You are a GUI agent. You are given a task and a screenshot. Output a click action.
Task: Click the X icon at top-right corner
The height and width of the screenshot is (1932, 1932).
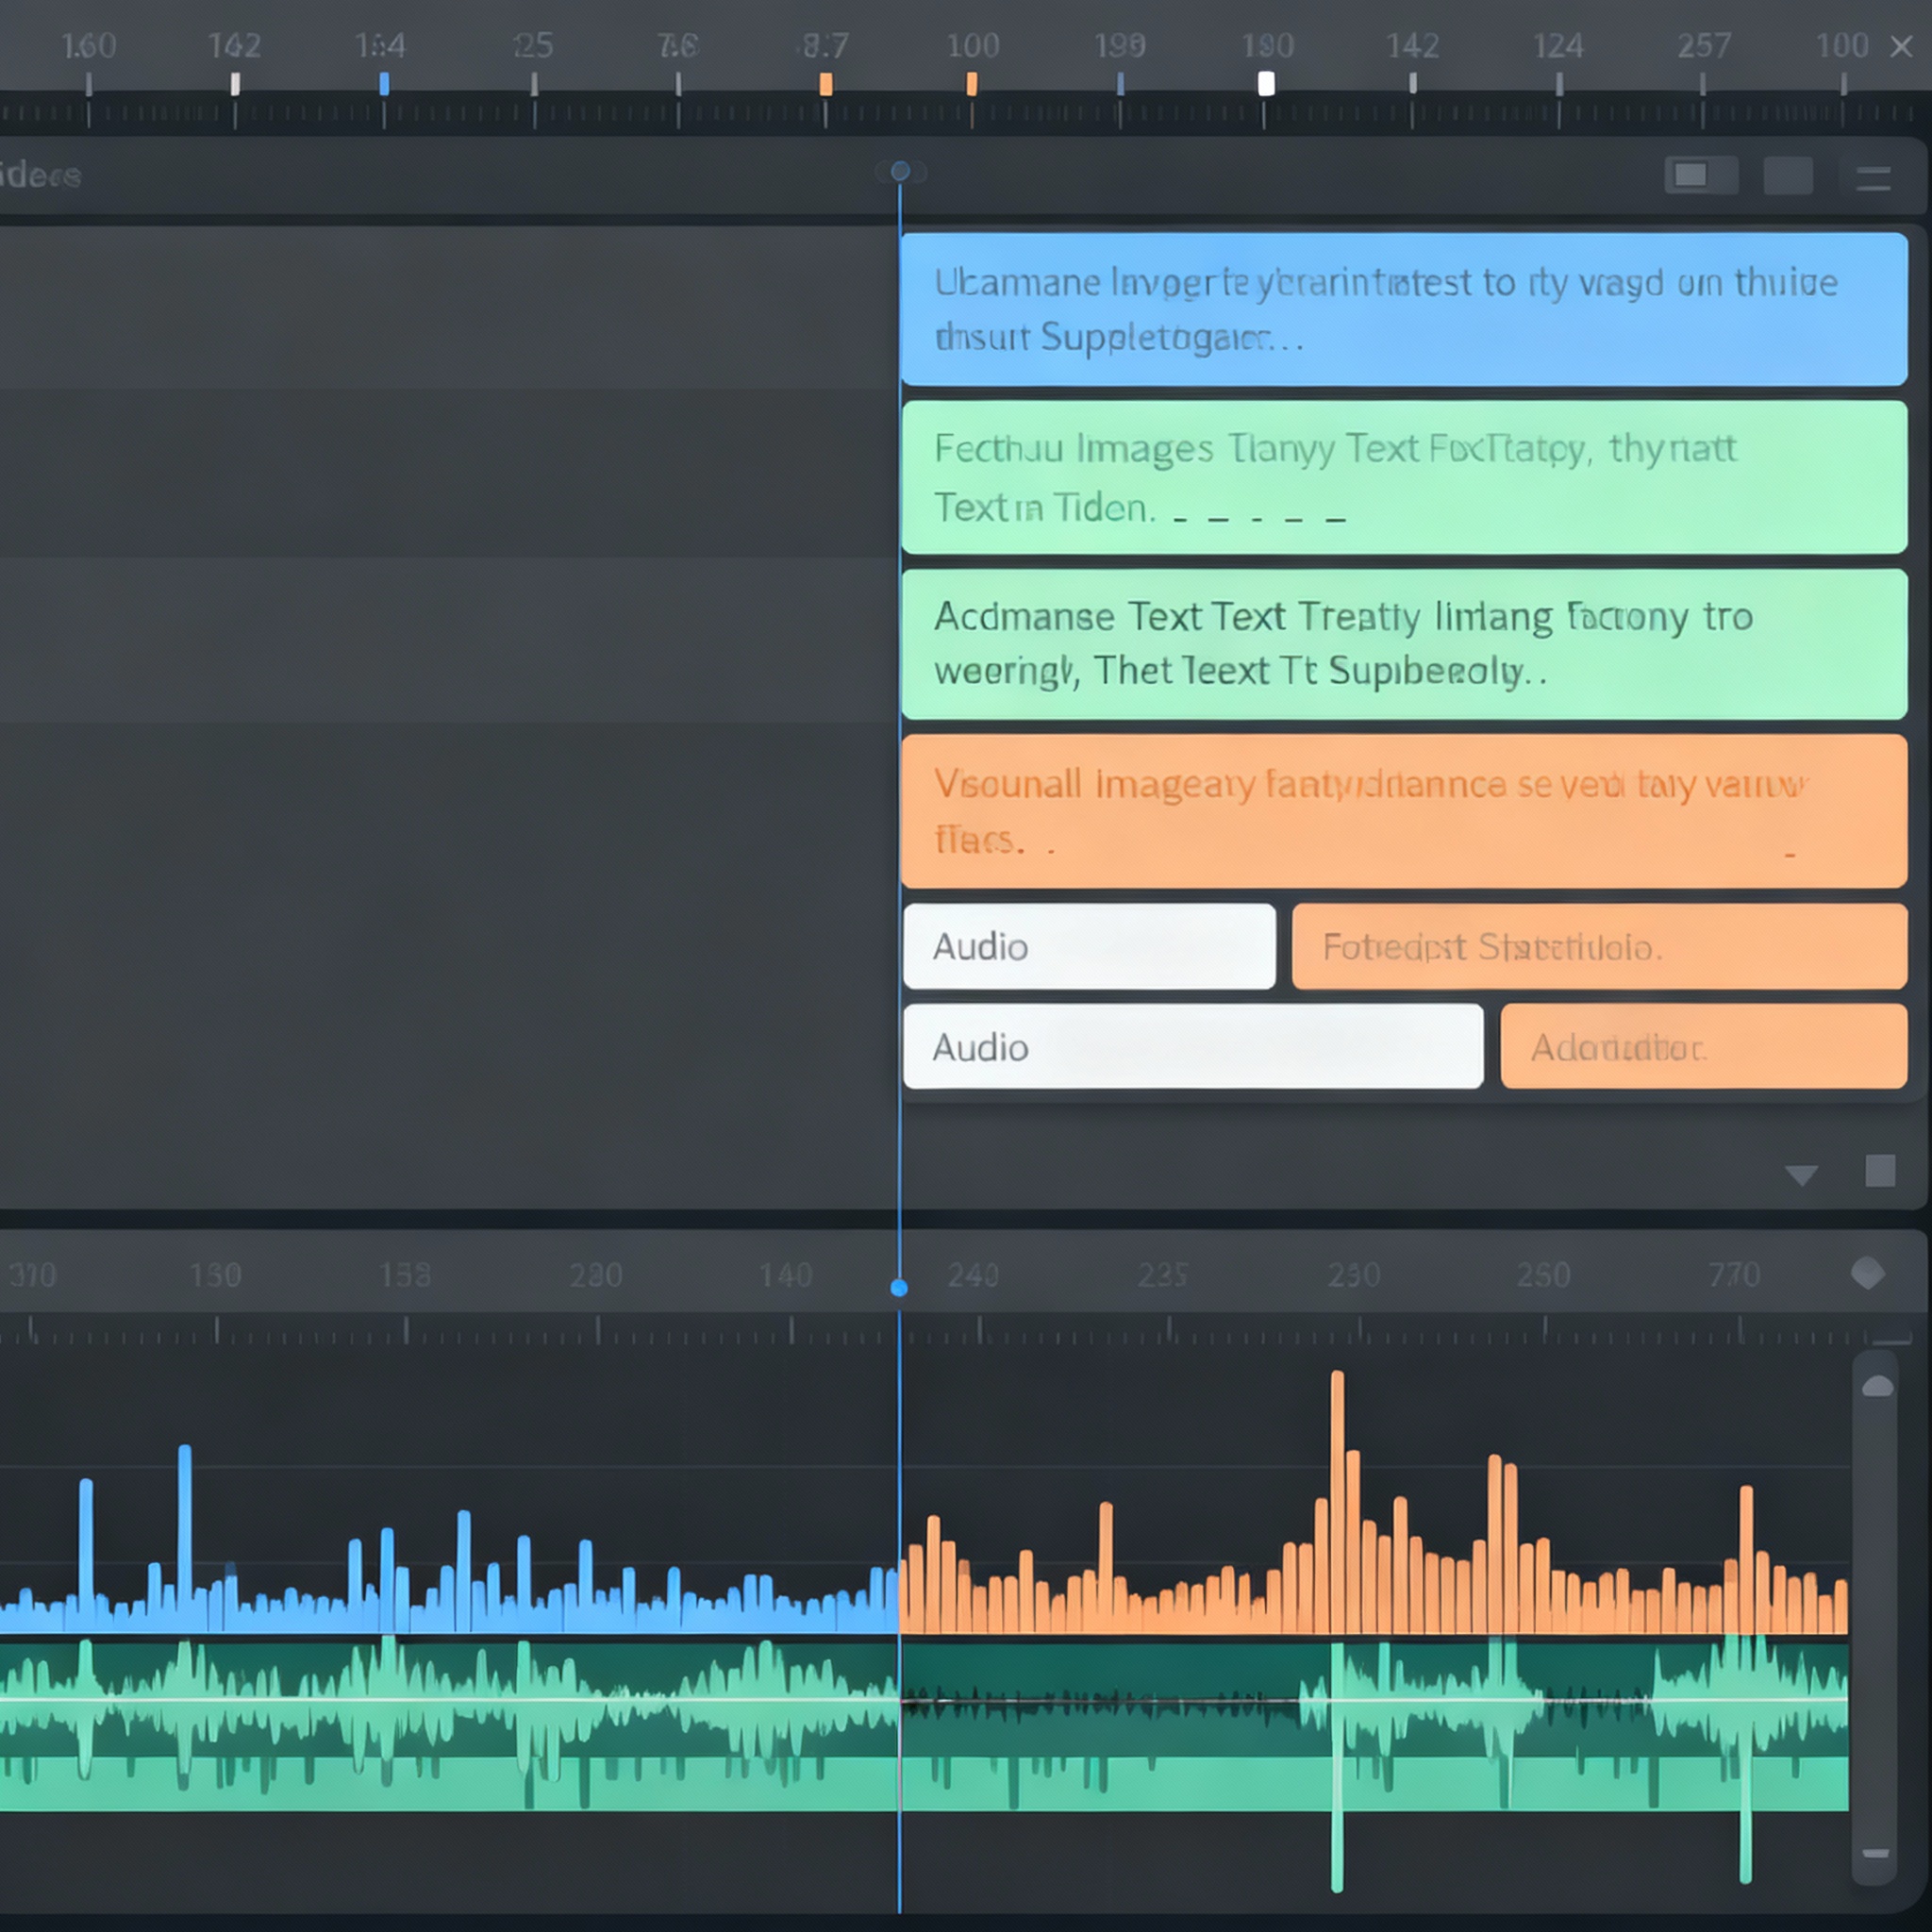click(x=1901, y=46)
